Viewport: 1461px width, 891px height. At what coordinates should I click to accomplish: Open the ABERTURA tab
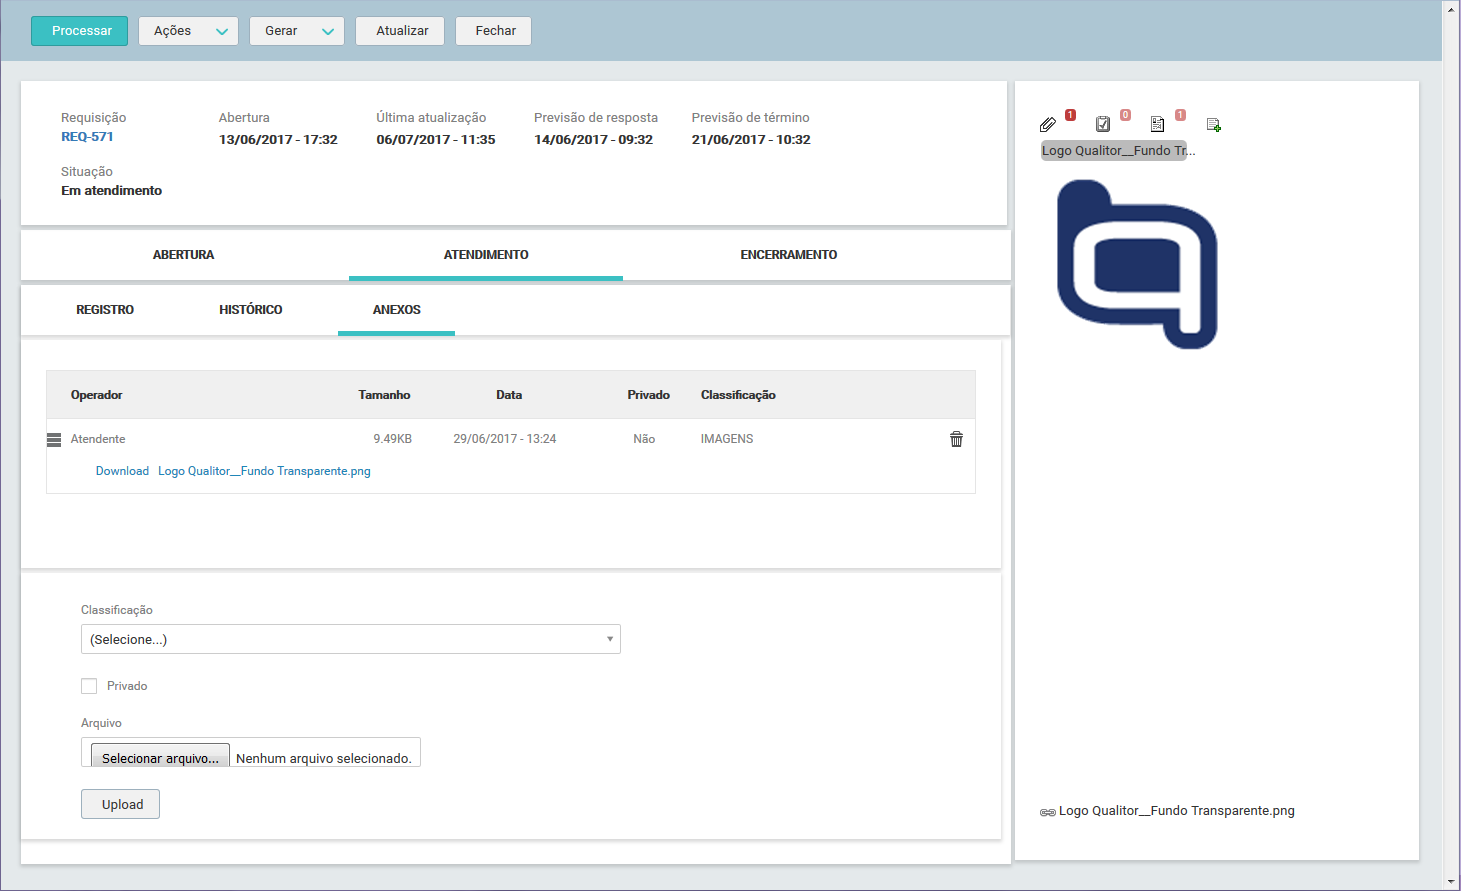184,255
